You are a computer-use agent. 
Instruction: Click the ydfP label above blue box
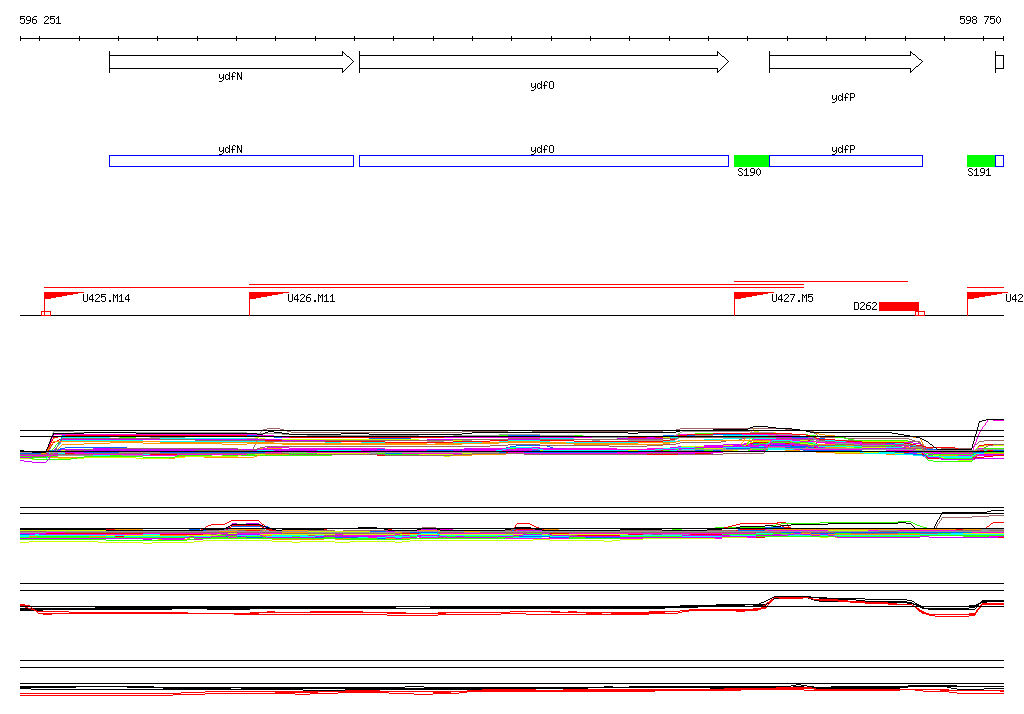(843, 150)
